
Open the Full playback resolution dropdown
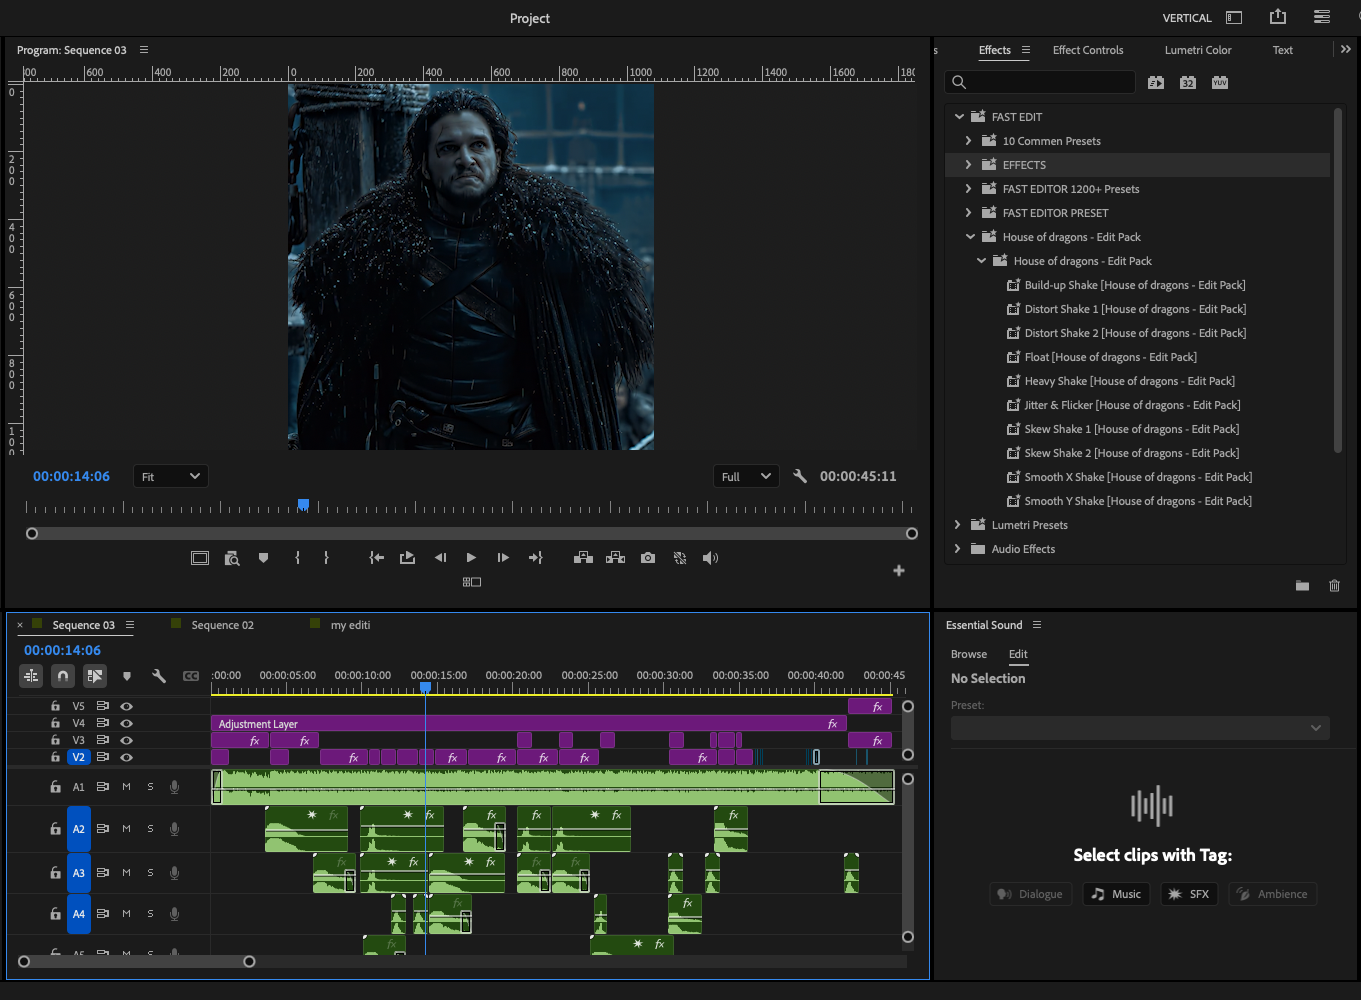[x=746, y=477]
